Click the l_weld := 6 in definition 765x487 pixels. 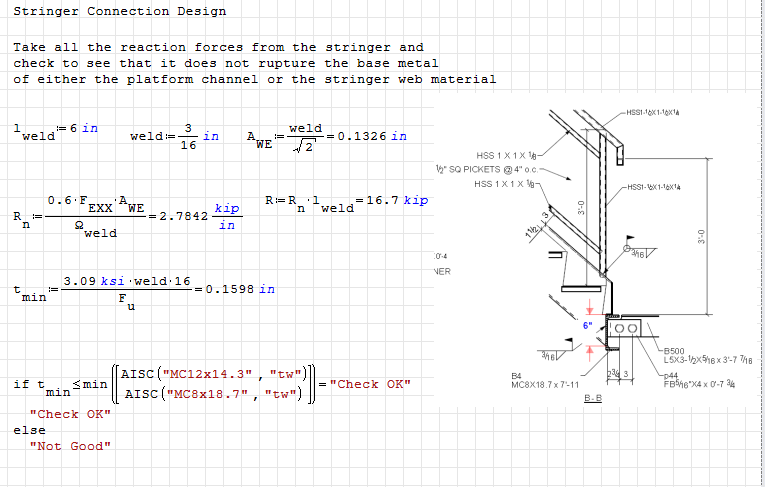click(56, 130)
